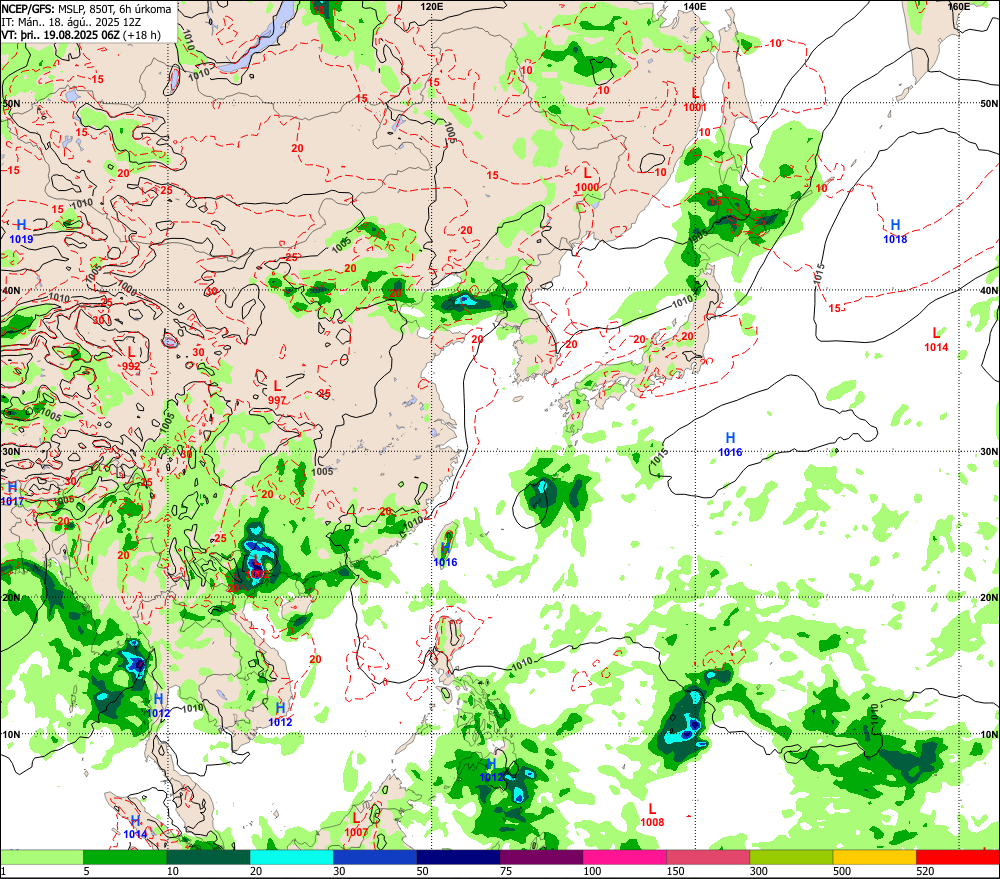The width and height of the screenshot is (1000, 879).
Task: Click the L 1002 low over heavy rain
Action: (256, 567)
